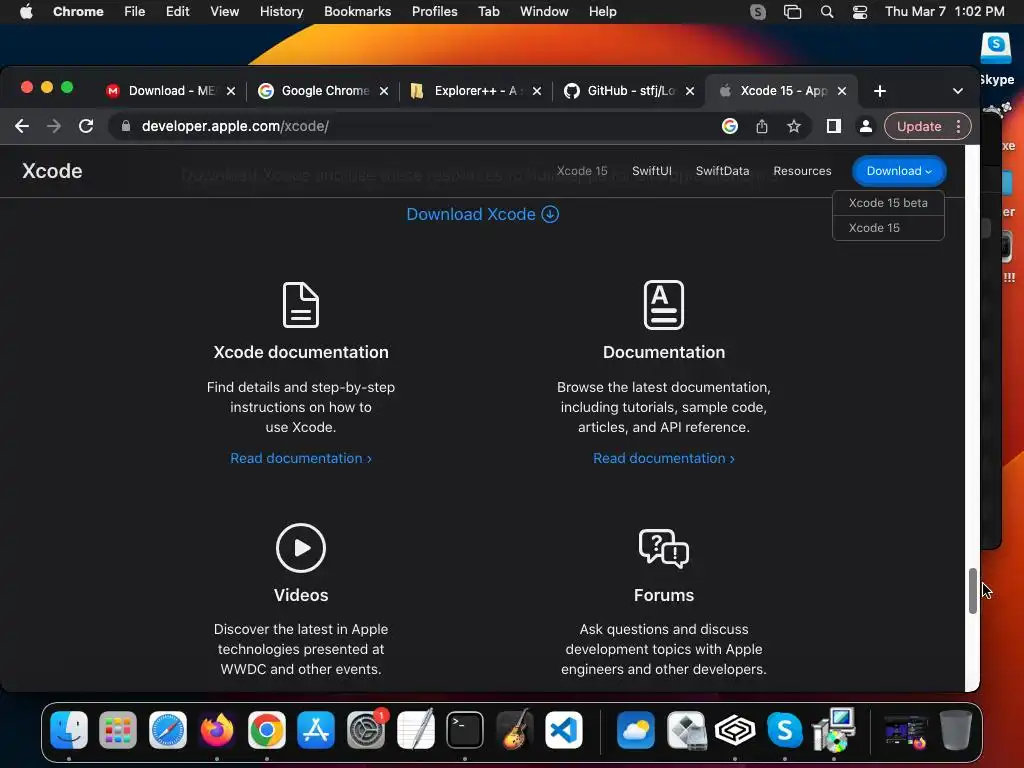Image resolution: width=1024 pixels, height=768 pixels.
Task: Open Spotlight search in the menu bar
Action: [x=827, y=12]
